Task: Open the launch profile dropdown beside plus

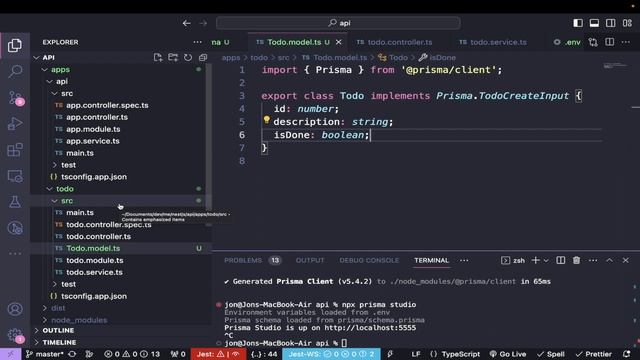Action: click(546, 260)
